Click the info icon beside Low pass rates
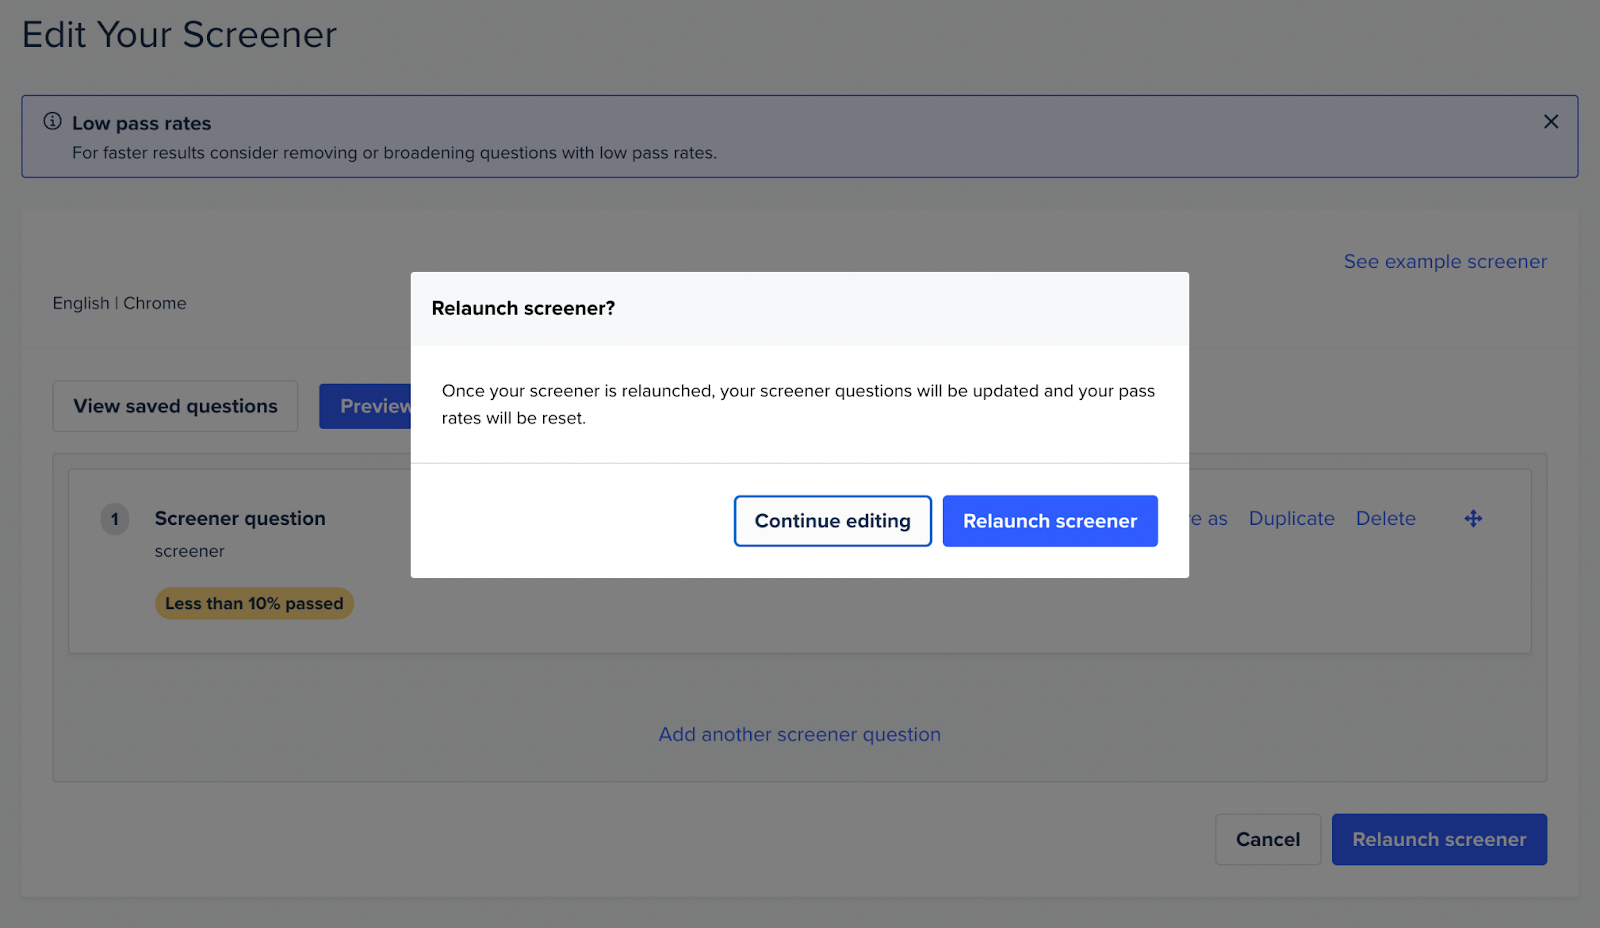1600x928 pixels. (x=52, y=121)
